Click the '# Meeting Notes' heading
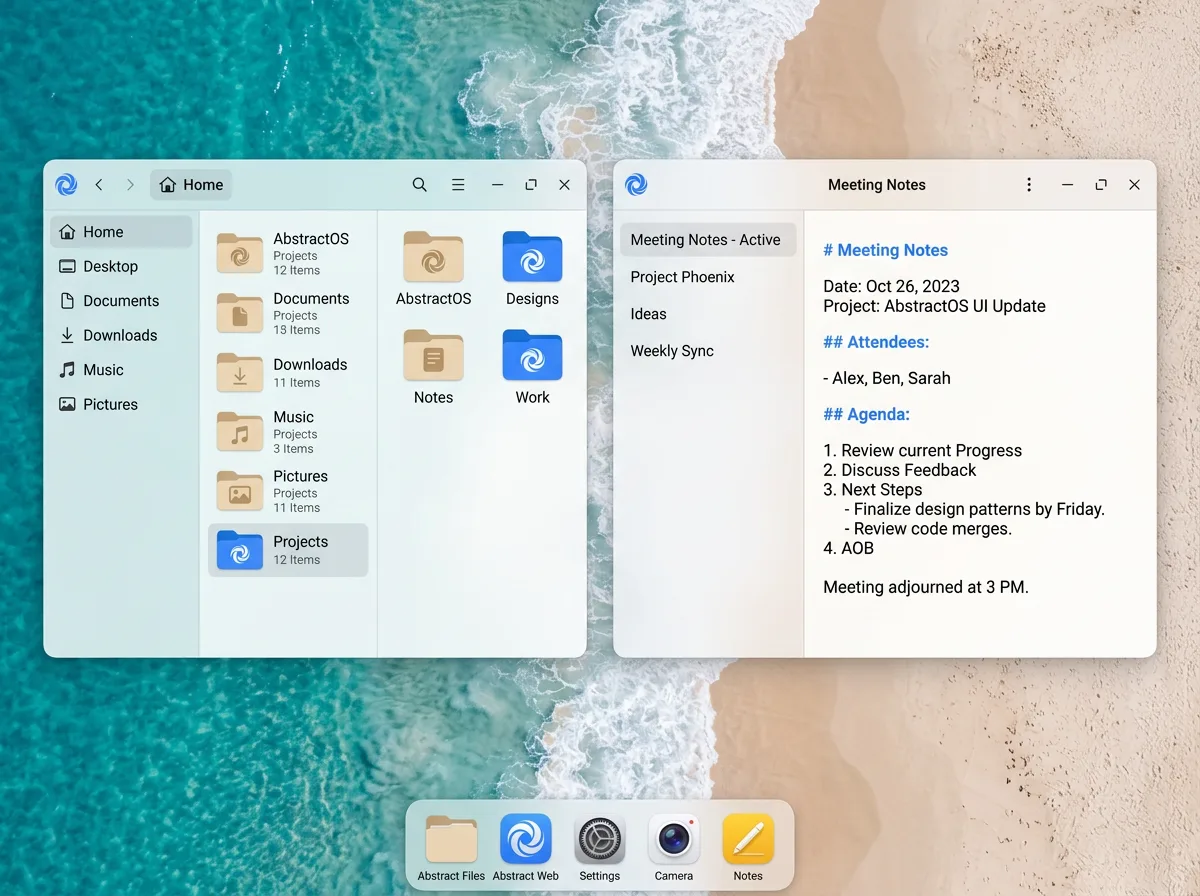 [x=885, y=251]
